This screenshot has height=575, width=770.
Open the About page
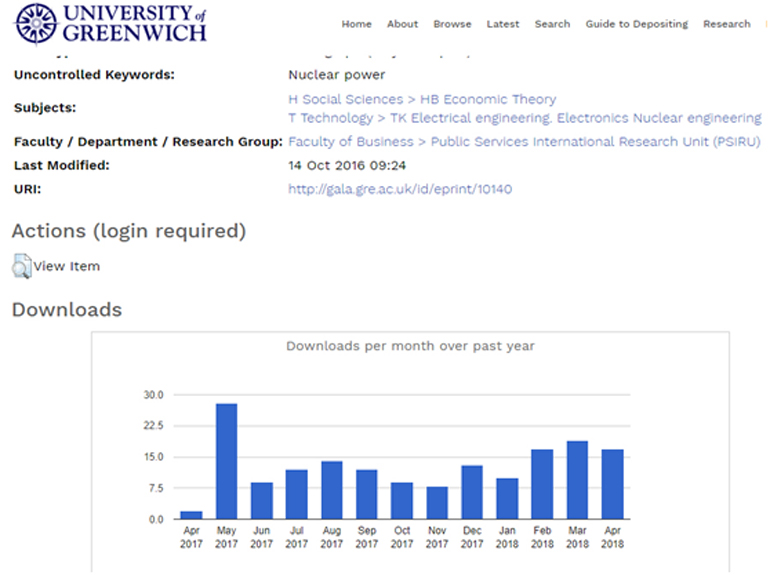coord(402,24)
